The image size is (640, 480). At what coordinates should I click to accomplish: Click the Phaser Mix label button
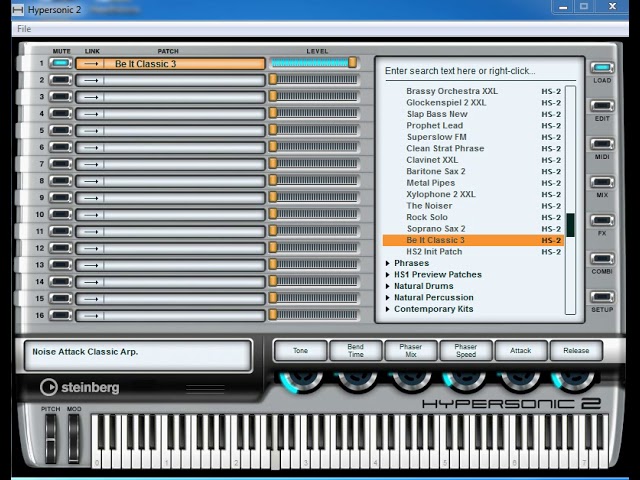tap(411, 351)
